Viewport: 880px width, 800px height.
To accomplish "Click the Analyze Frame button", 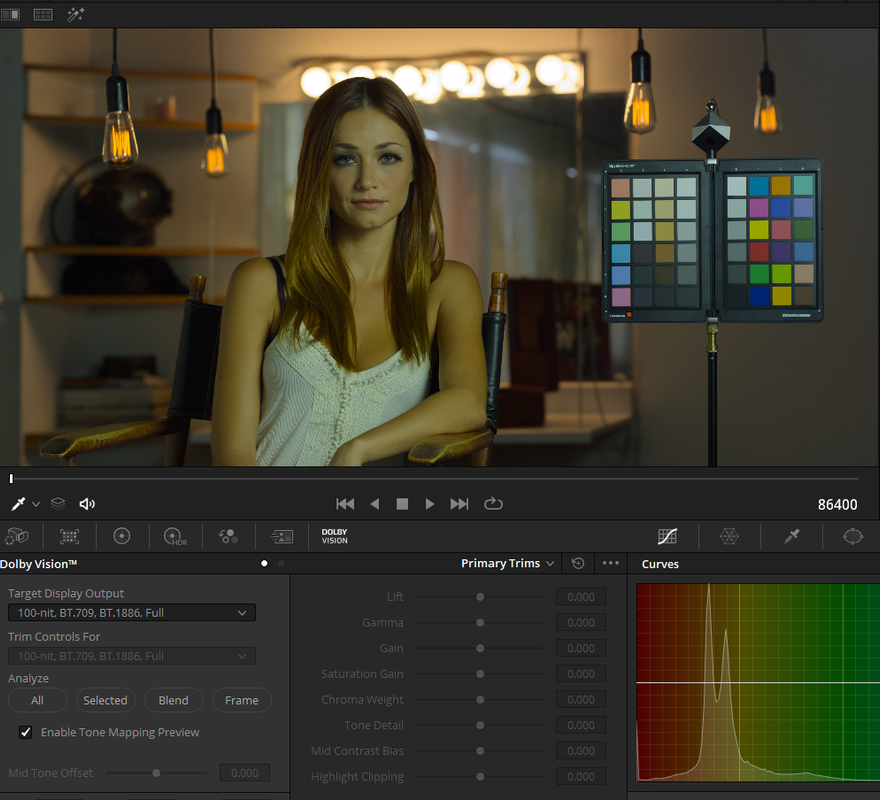I will coord(242,700).
